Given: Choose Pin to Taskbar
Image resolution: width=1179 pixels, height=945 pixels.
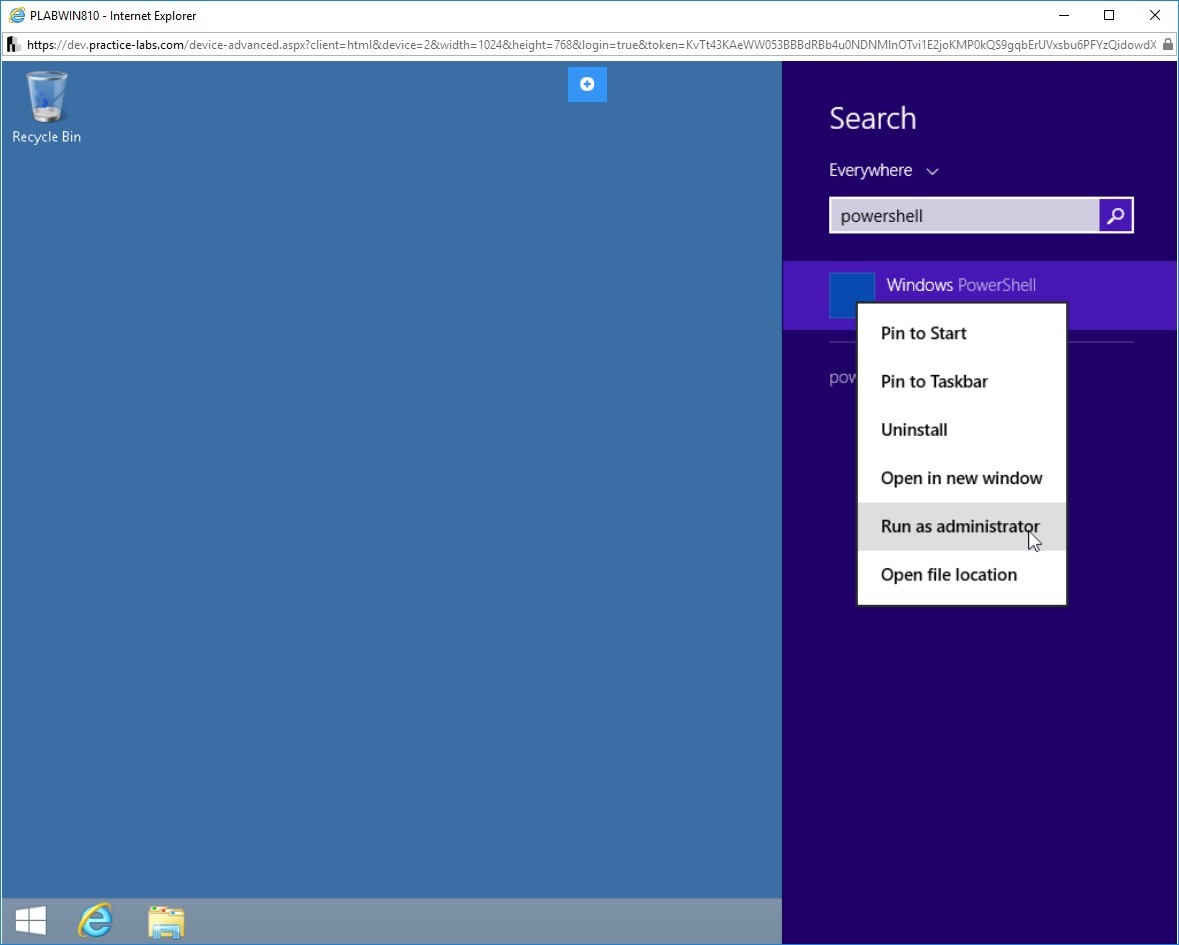Looking at the screenshot, I should point(962,381).
